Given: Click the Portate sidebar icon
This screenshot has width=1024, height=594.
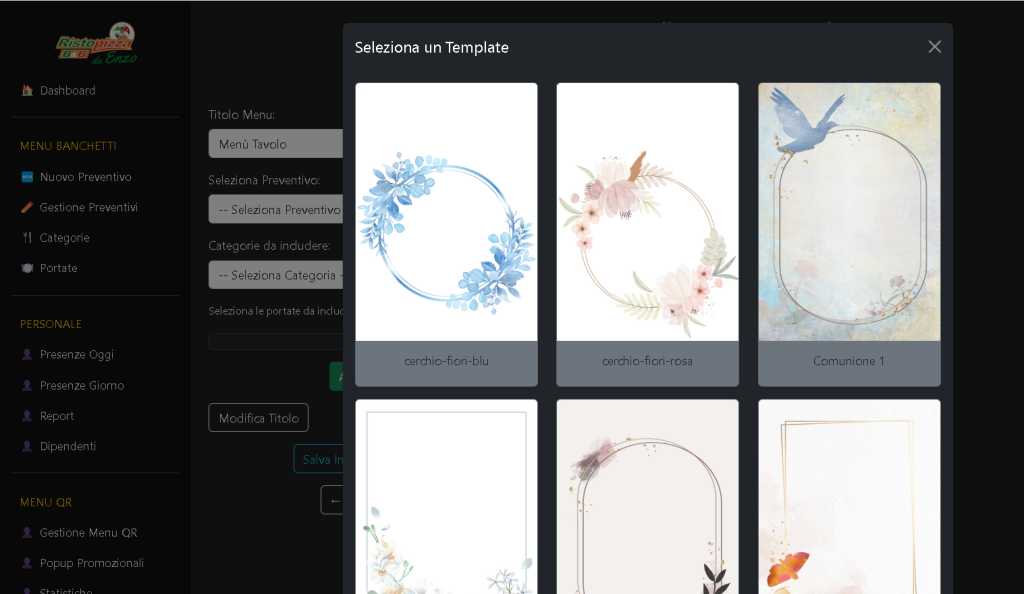Looking at the screenshot, I should pos(27,268).
